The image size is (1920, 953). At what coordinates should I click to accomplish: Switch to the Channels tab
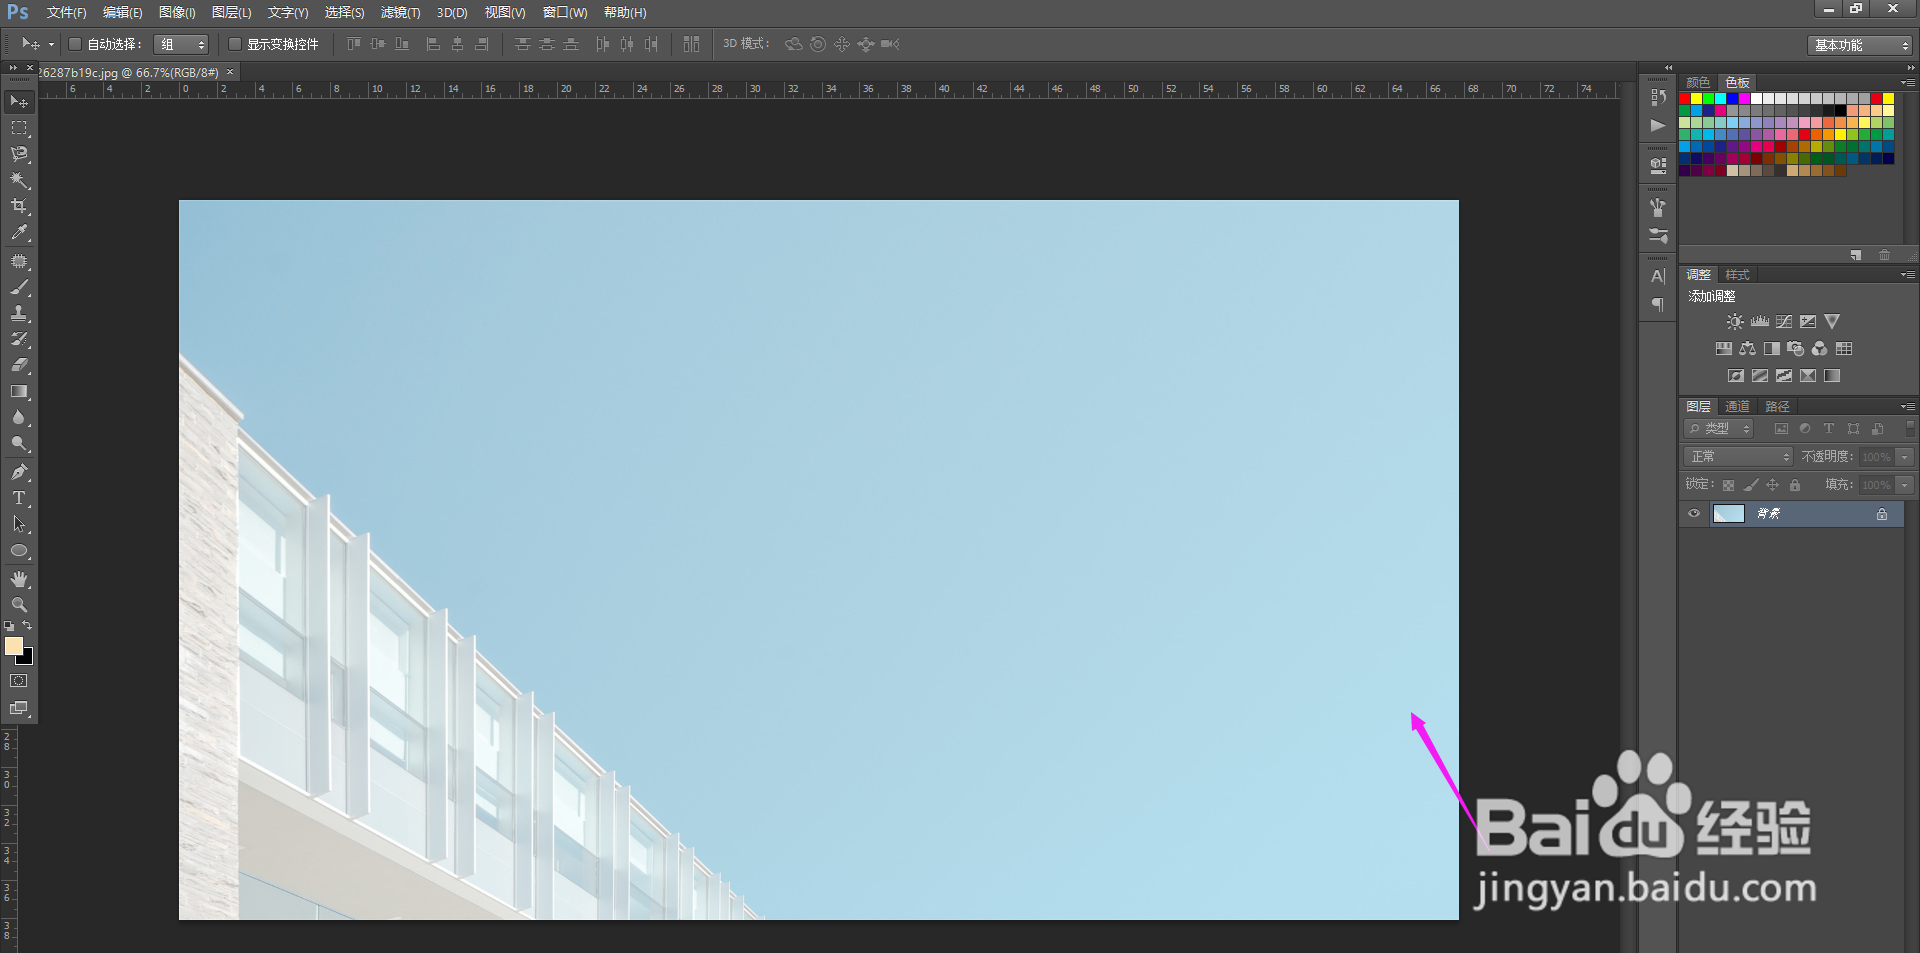(x=1737, y=407)
